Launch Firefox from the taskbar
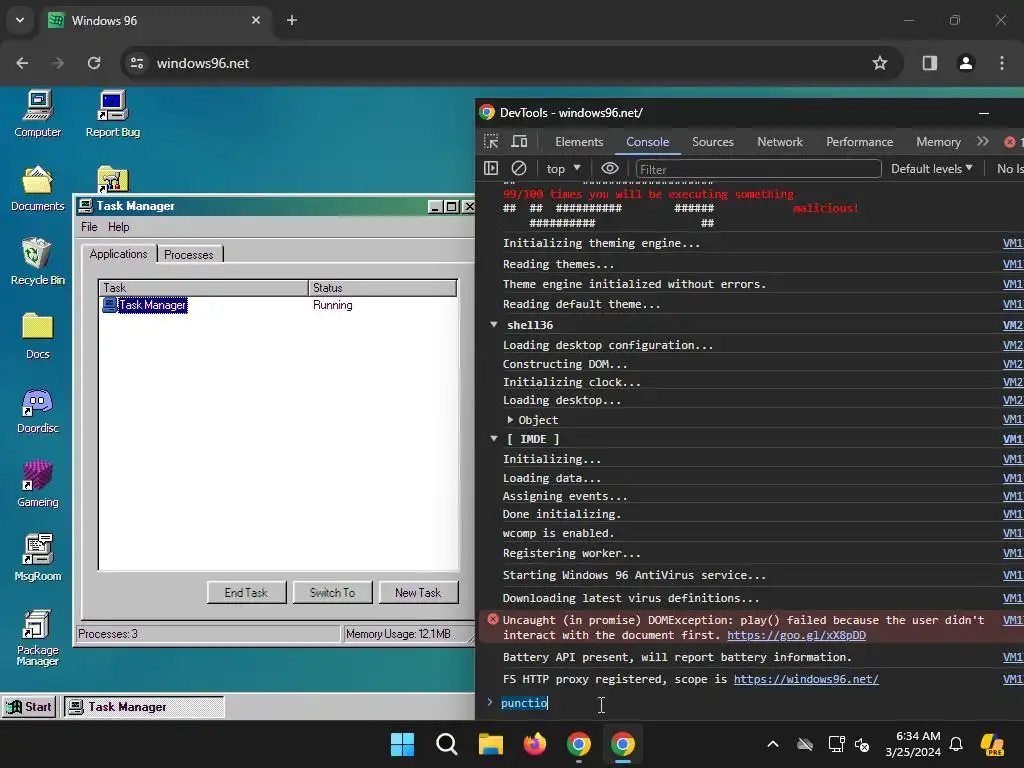Viewport: 1024px width, 768px height. point(535,744)
